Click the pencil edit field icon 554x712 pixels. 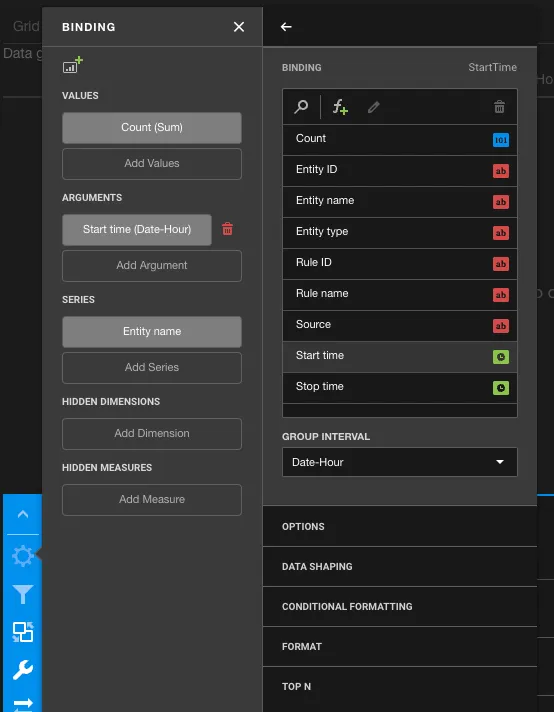(373, 107)
